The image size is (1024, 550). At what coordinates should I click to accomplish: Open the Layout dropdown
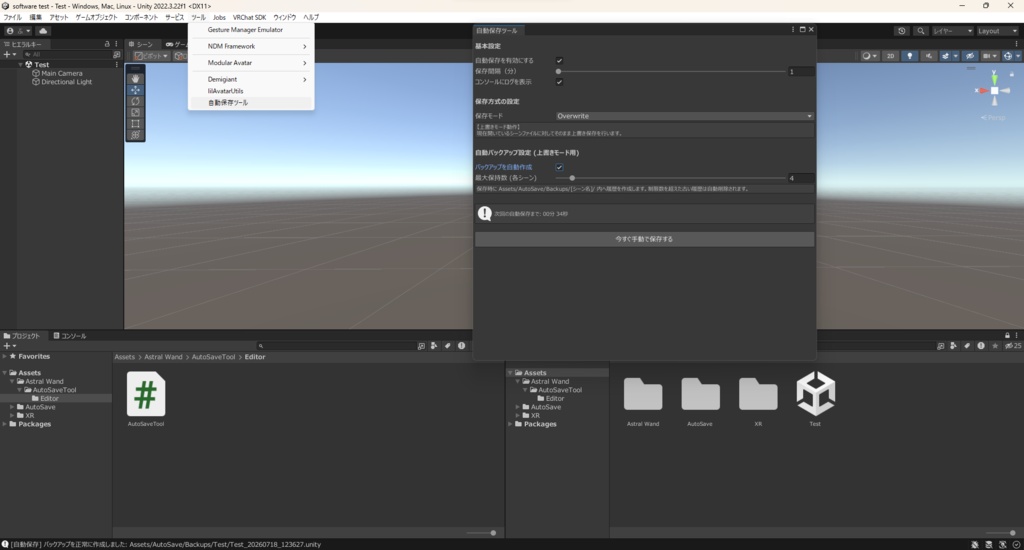coord(997,31)
